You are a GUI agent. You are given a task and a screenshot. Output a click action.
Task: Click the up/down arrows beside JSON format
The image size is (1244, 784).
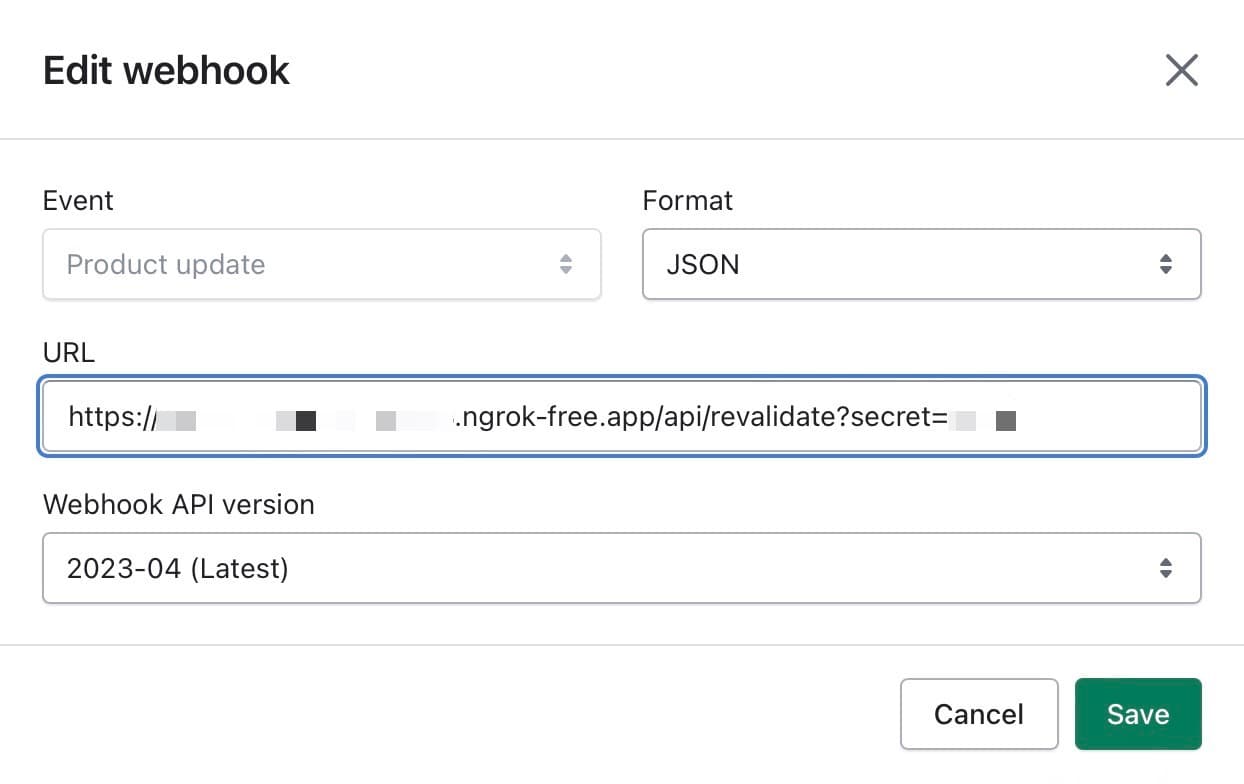(1165, 264)
